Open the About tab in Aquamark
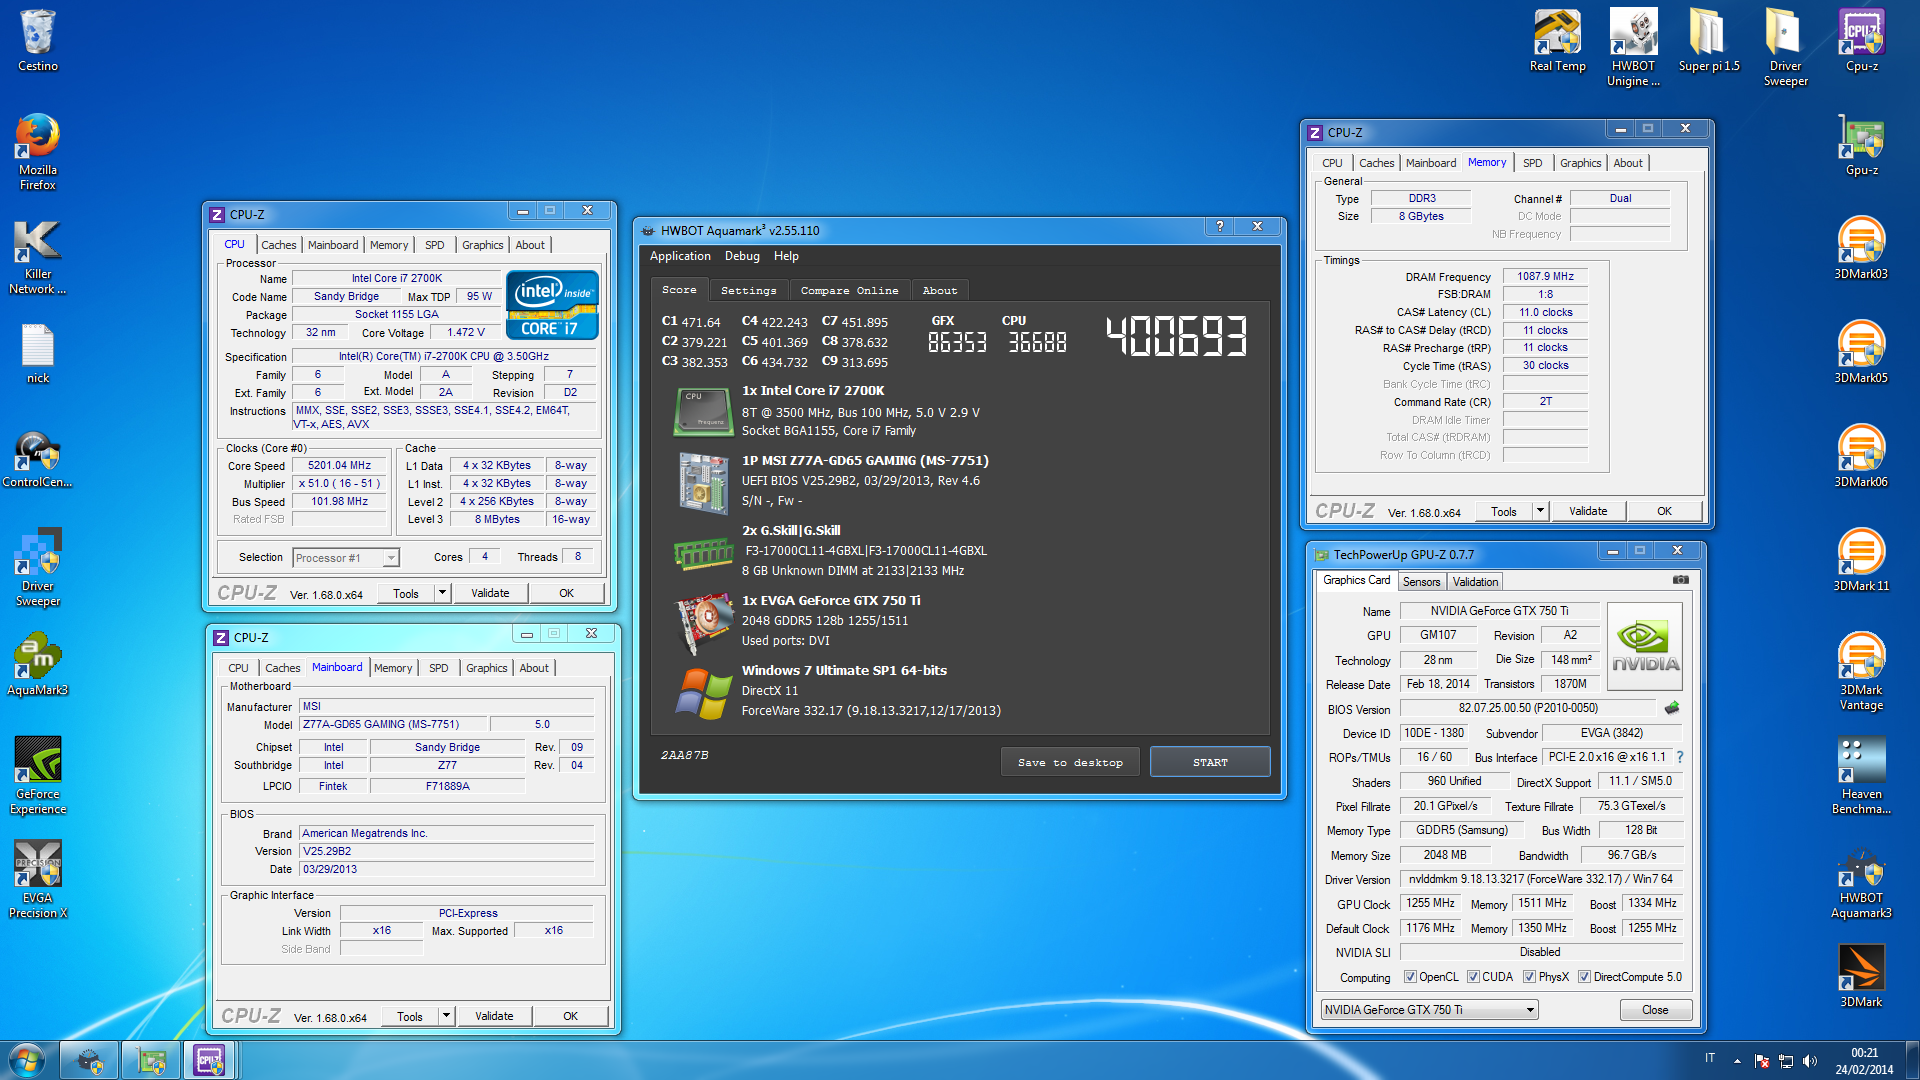 click(x=939, y=290)
